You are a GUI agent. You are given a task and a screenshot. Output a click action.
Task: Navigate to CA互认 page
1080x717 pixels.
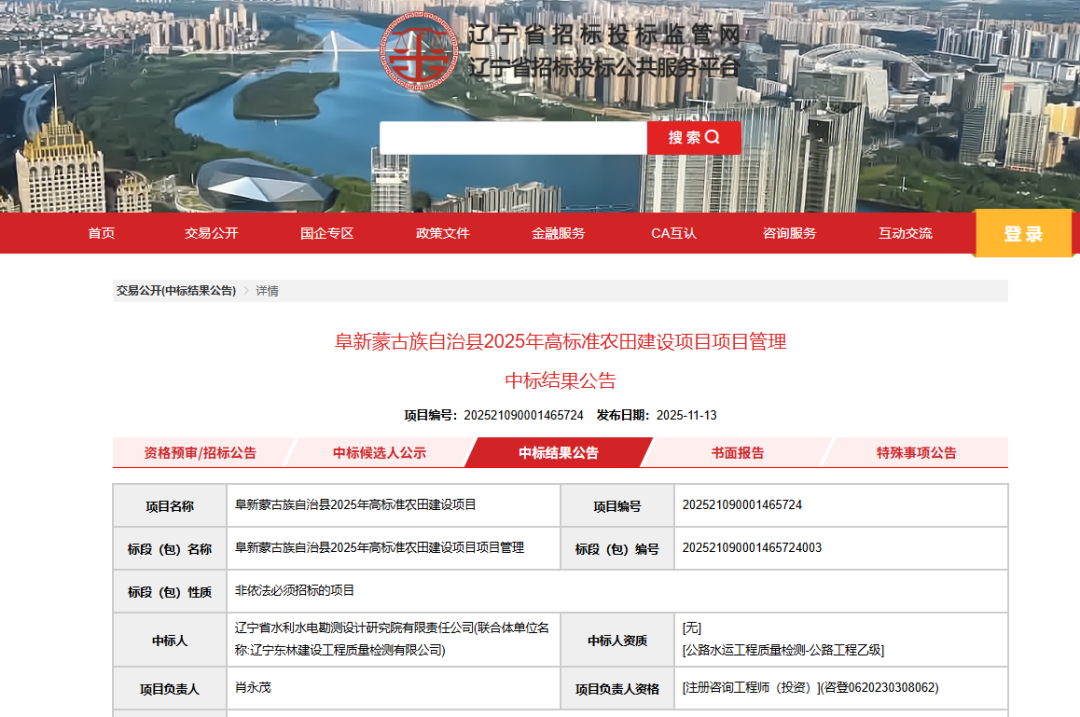674,233
